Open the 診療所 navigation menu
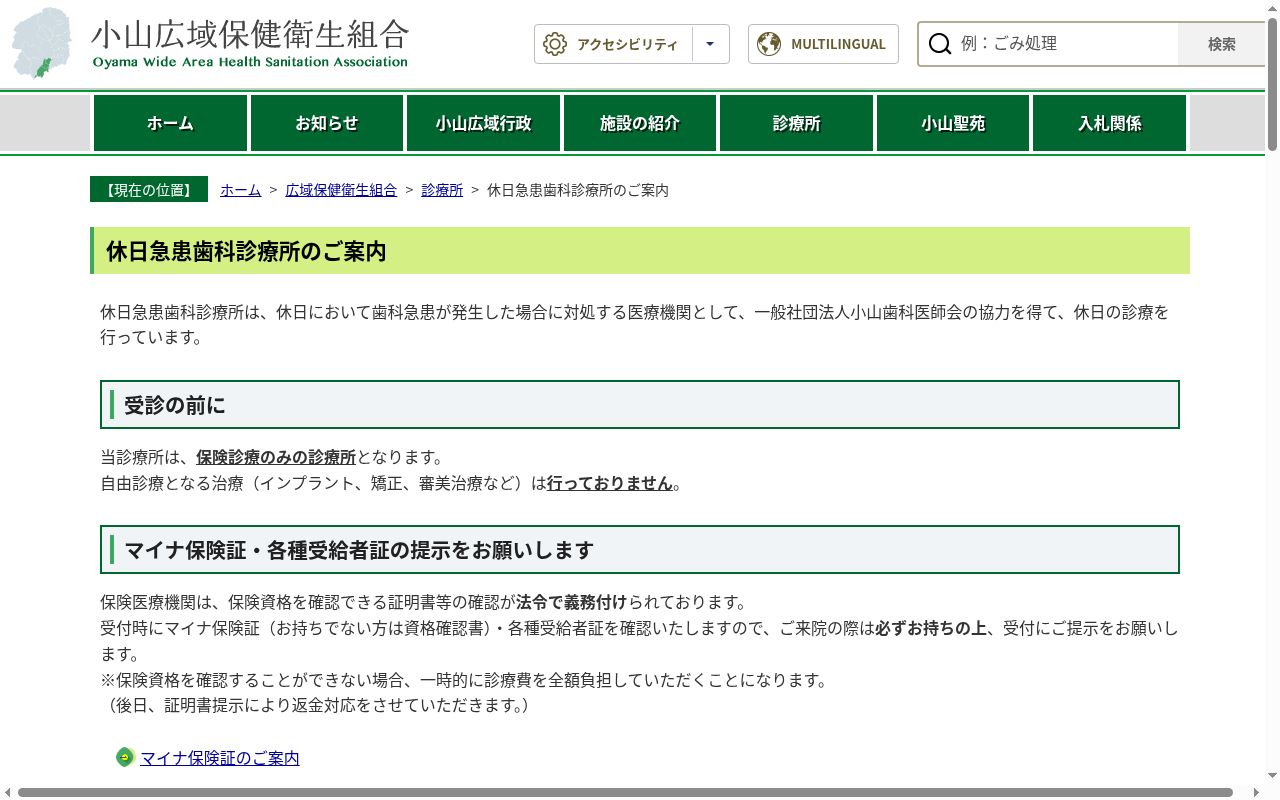The width and height of the screenshot is (1280, 800). [x=796, y=123]
